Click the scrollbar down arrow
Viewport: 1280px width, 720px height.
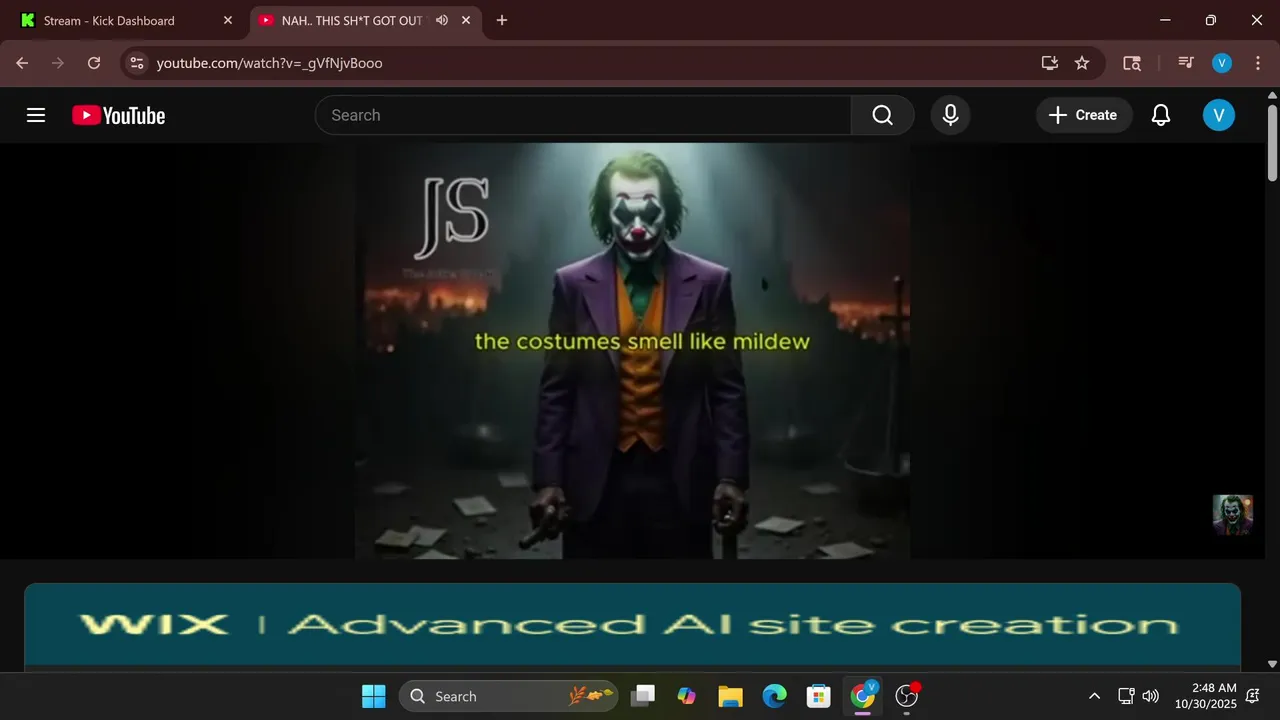tap(1272, 663)
